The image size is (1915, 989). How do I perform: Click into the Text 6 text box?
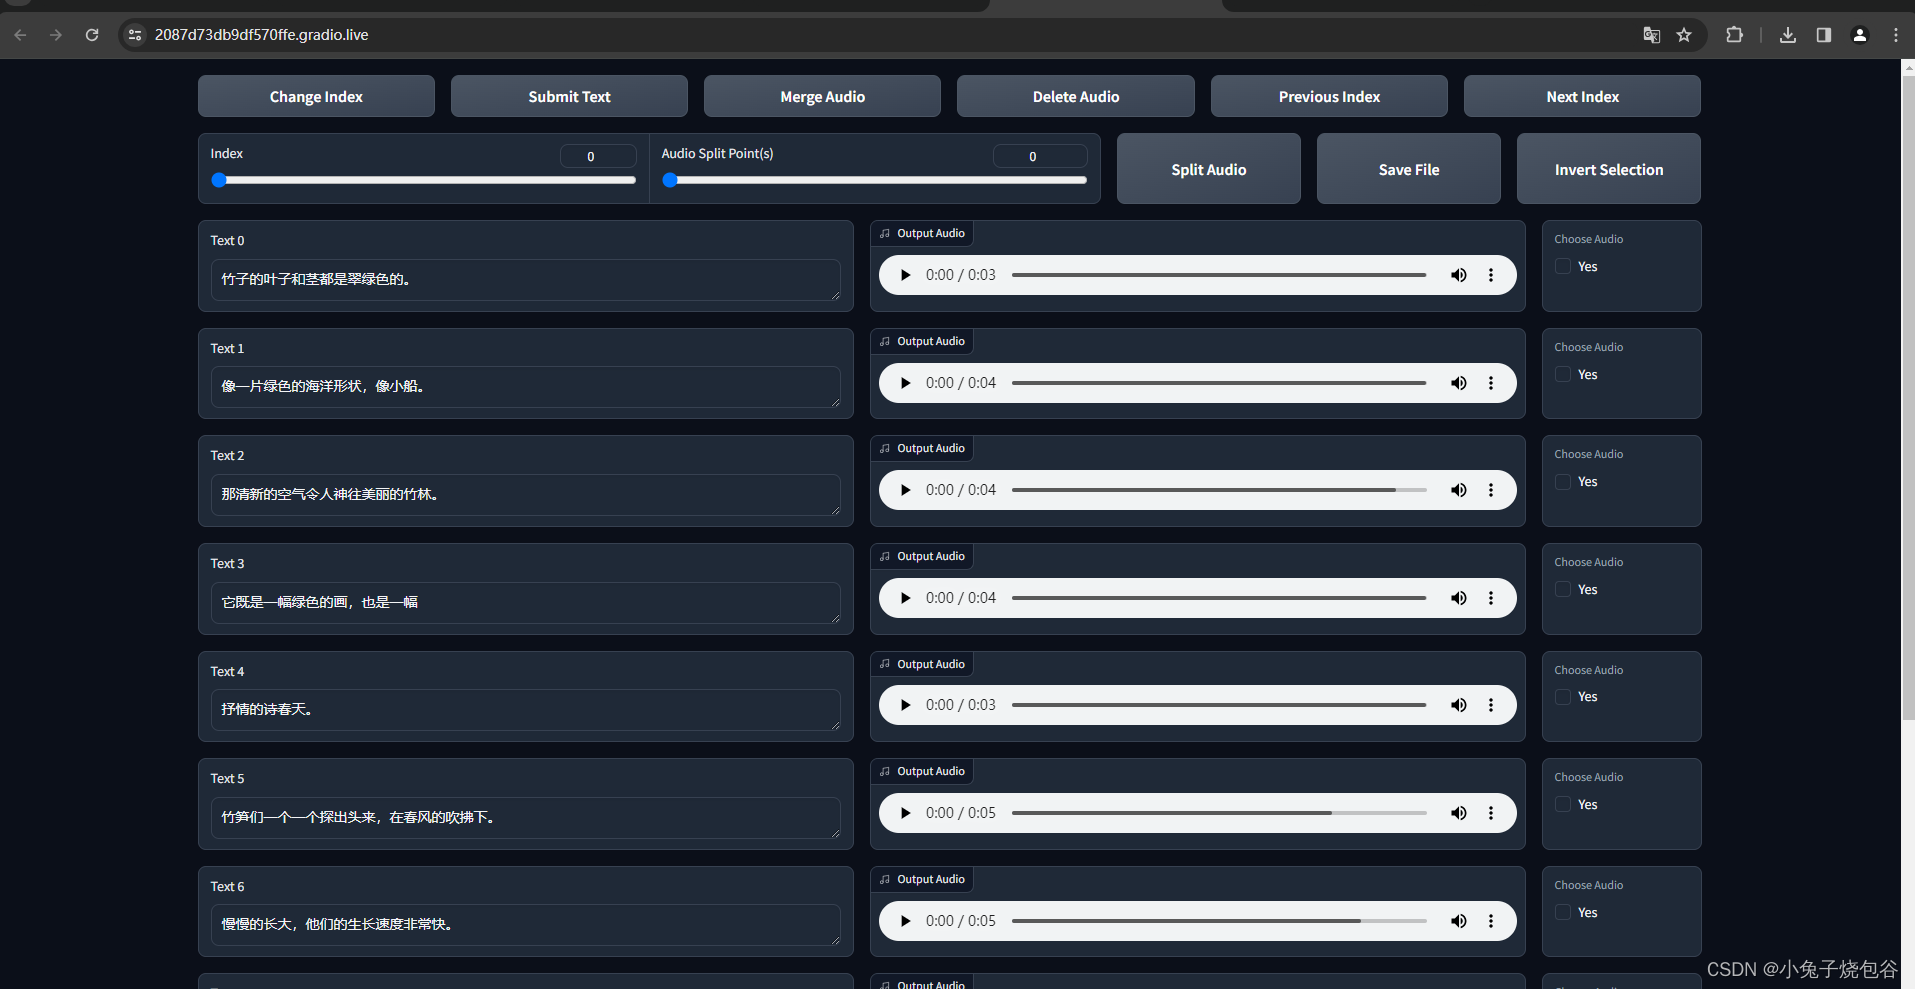tap(525, 925)
